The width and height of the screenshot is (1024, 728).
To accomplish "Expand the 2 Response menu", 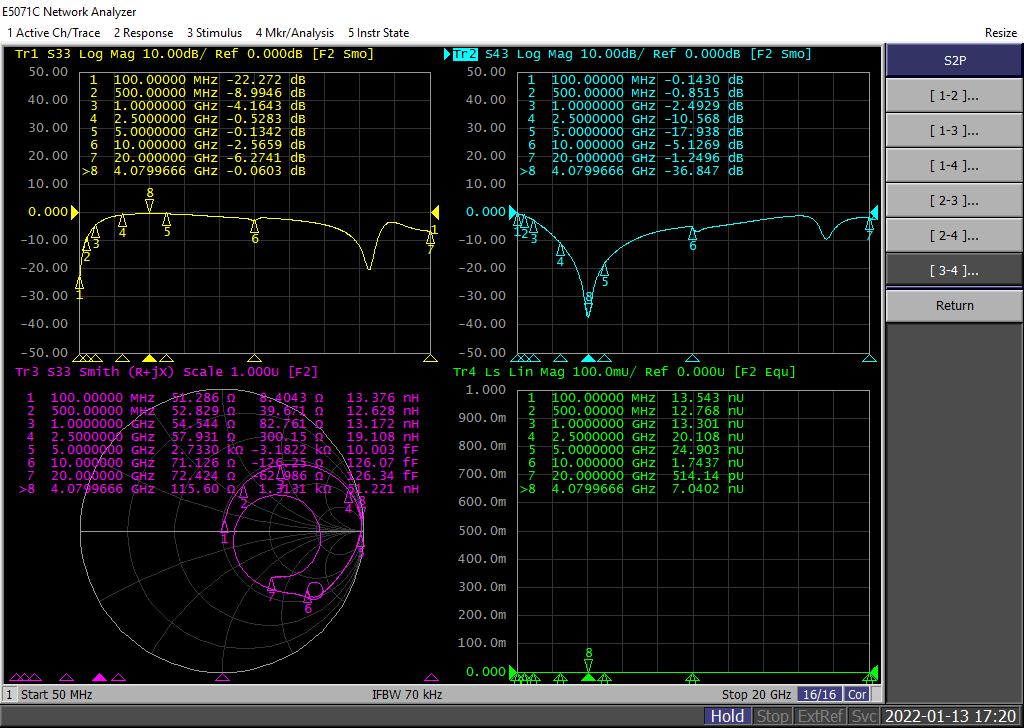I will (x=143, y=33).
